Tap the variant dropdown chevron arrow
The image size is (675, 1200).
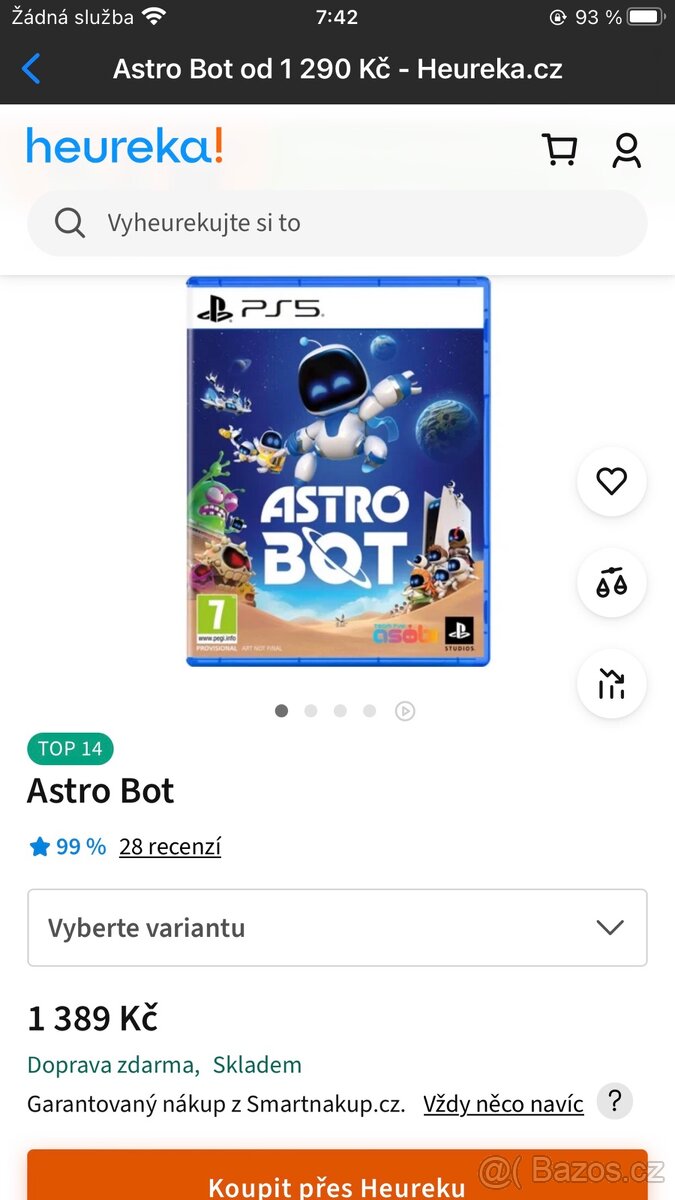tap(610, 928)
